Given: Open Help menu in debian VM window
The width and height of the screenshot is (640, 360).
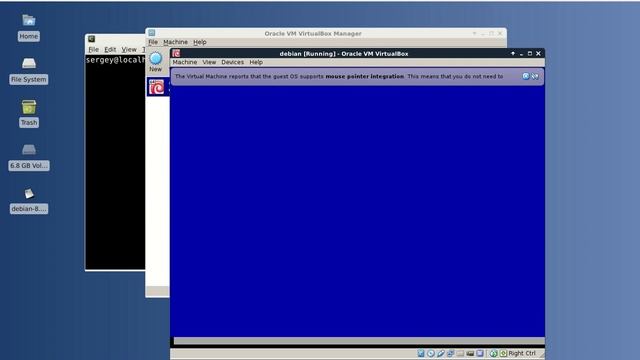Looking at the screenshot, I should 256,62.
